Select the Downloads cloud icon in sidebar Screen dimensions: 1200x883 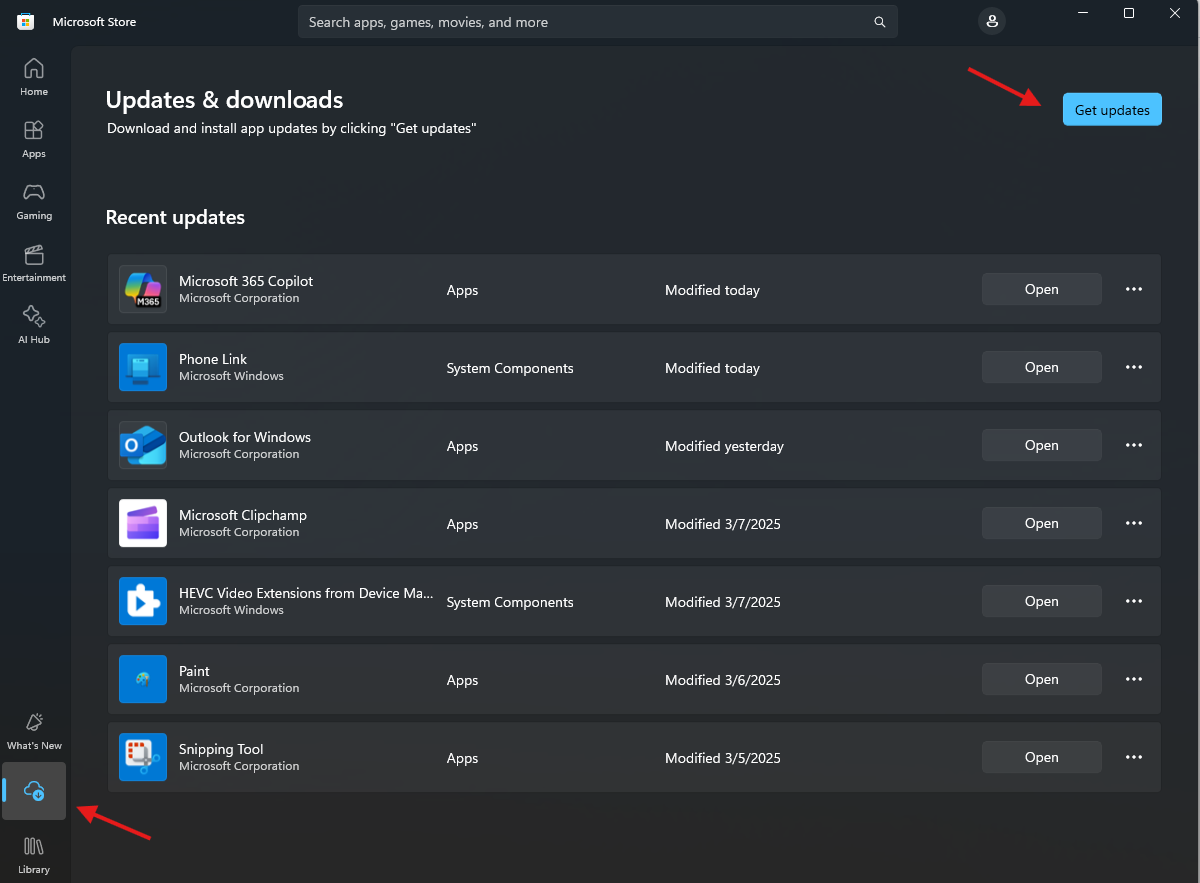click(x=35, y=791)
